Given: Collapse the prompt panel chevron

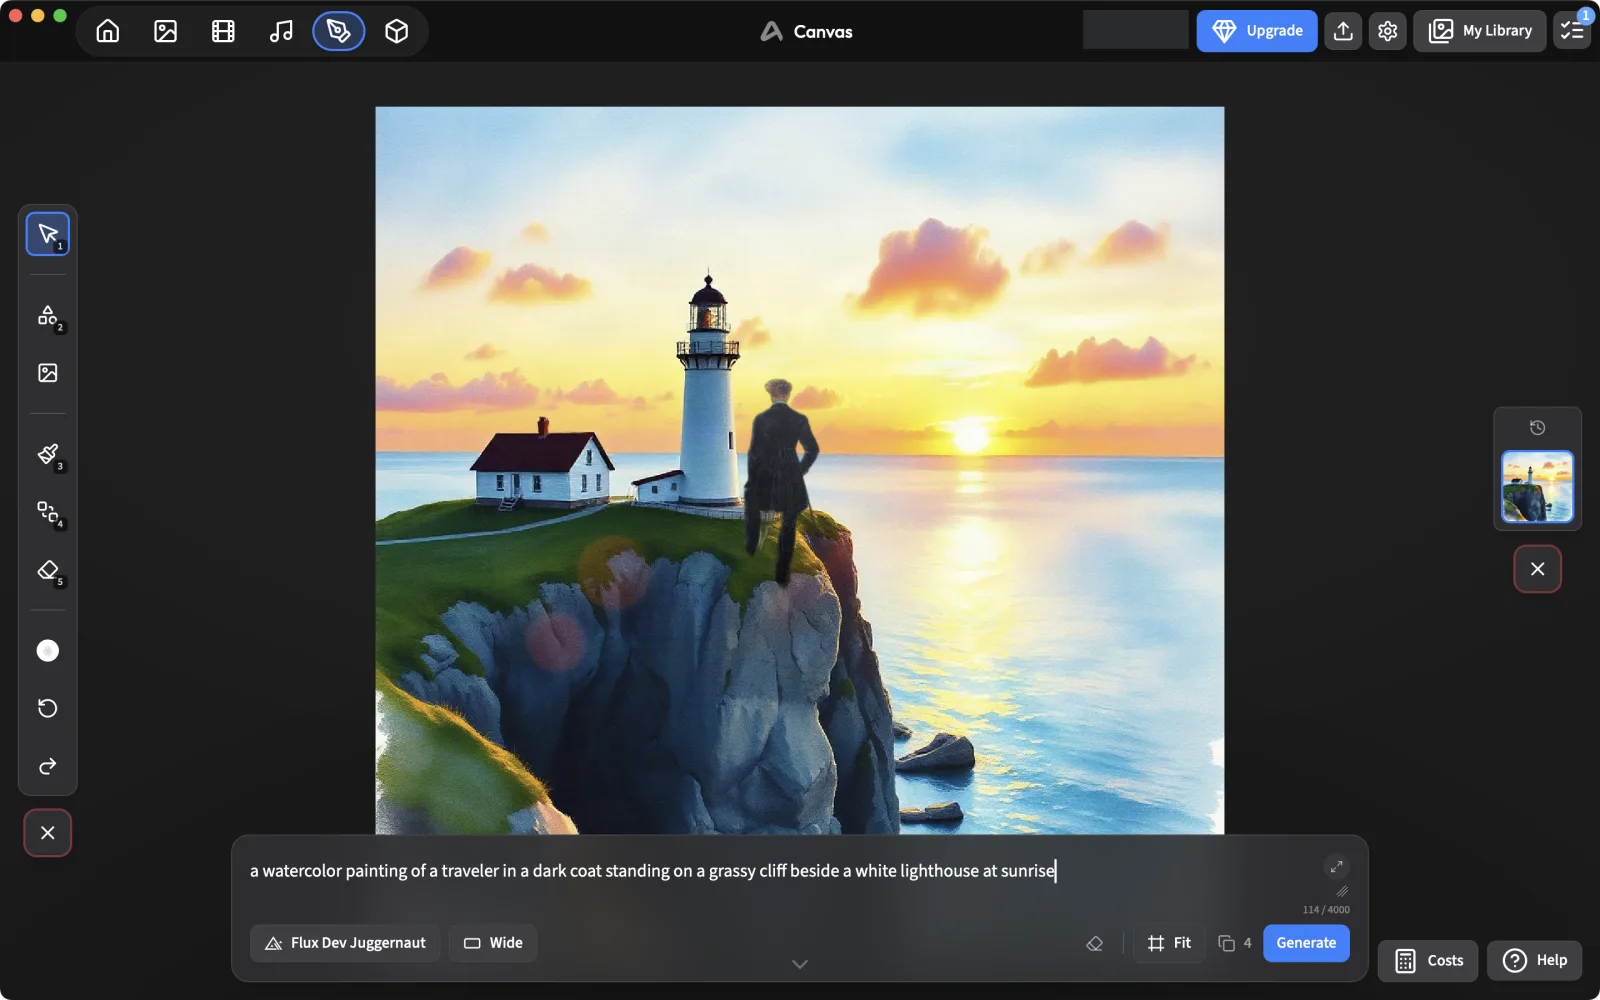Looking at the screenshot, I should (800, 964).
